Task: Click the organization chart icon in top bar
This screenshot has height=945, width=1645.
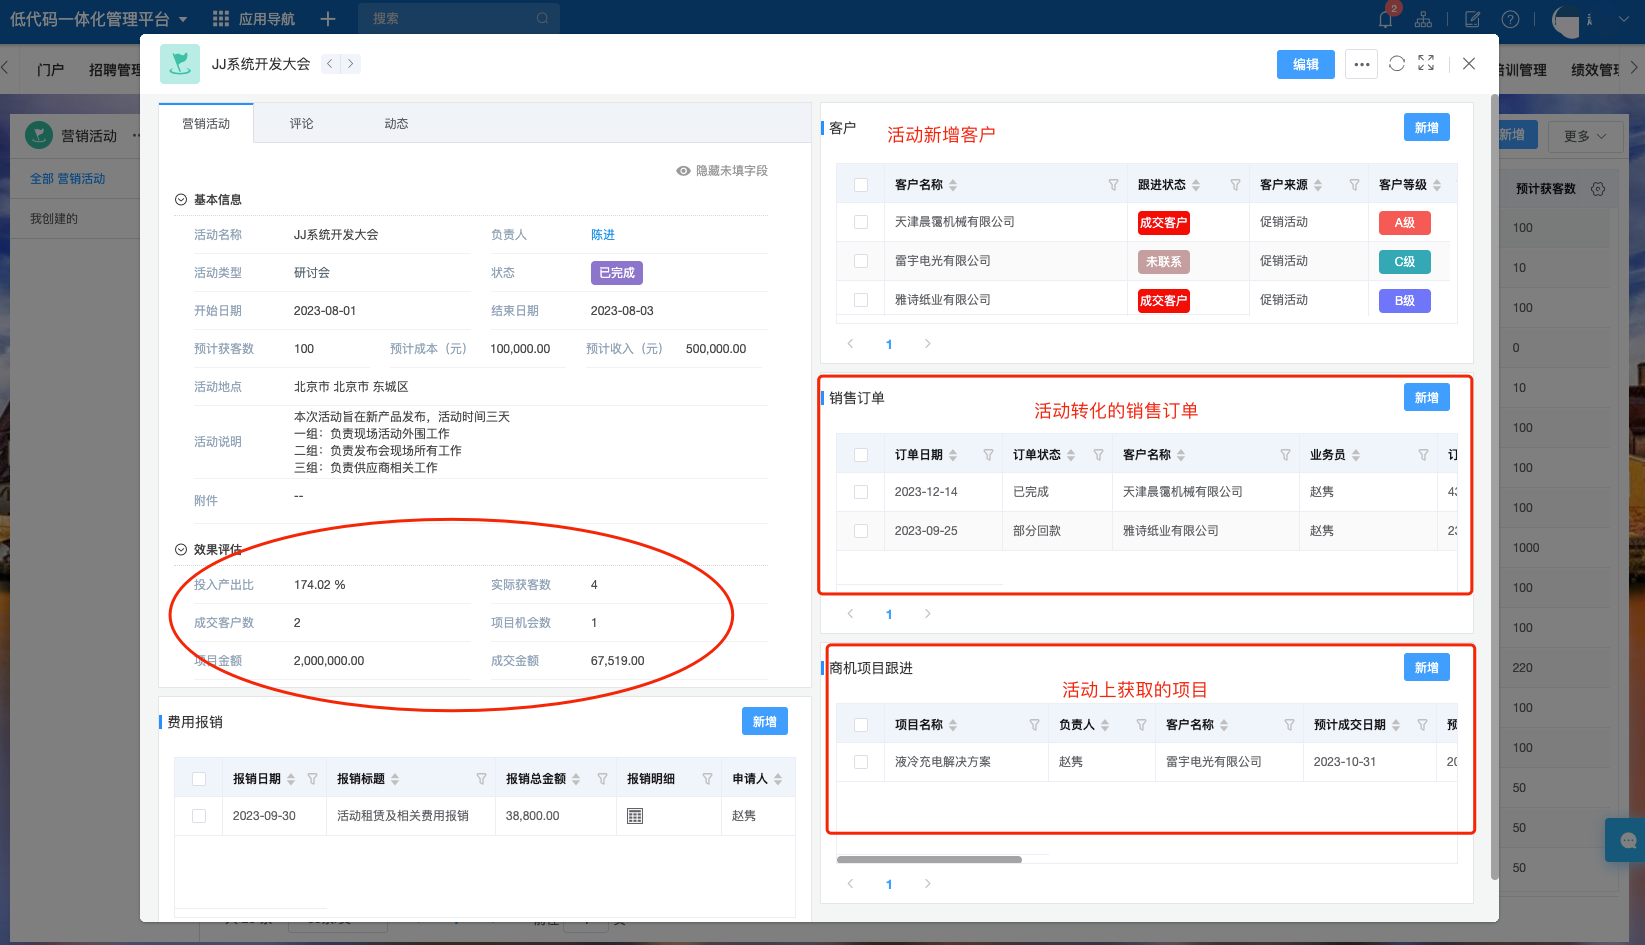Action: pyautogui.click(x=1423, y=18)
